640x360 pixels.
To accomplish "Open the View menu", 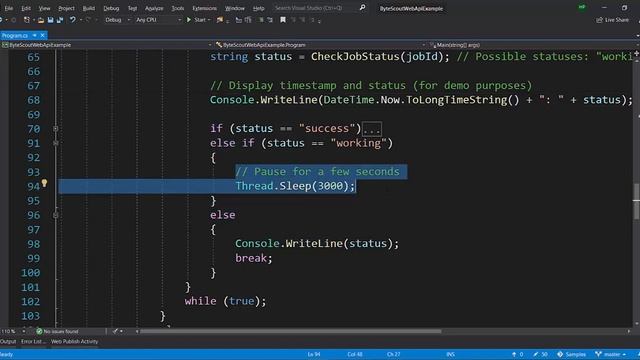I will point(44,8).
